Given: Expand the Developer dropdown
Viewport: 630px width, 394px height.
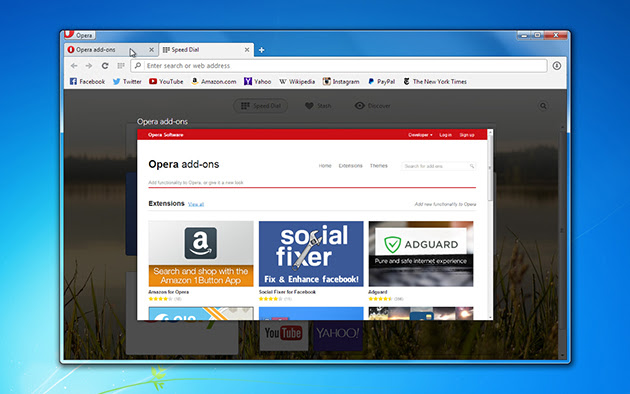Looking at the screenshot, I should pos(420,135).
